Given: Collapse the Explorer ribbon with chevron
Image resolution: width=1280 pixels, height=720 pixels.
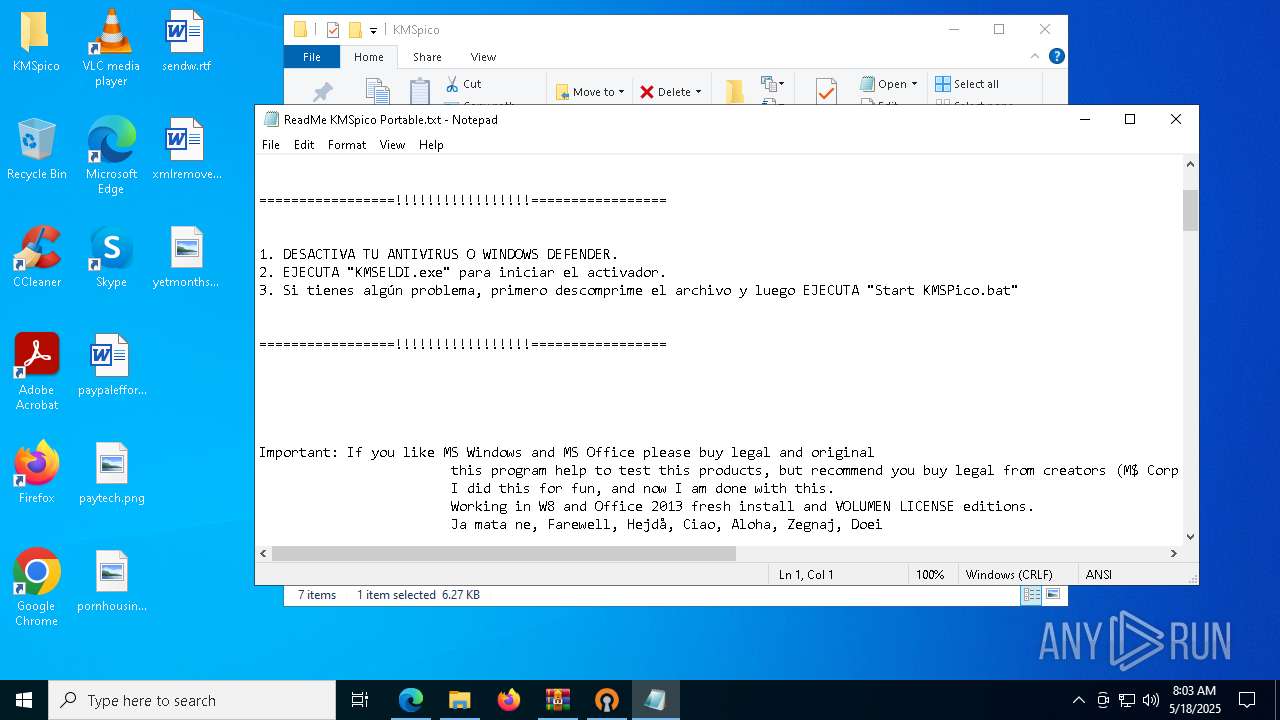Looking at the screenshot, I should [1036, 57].
